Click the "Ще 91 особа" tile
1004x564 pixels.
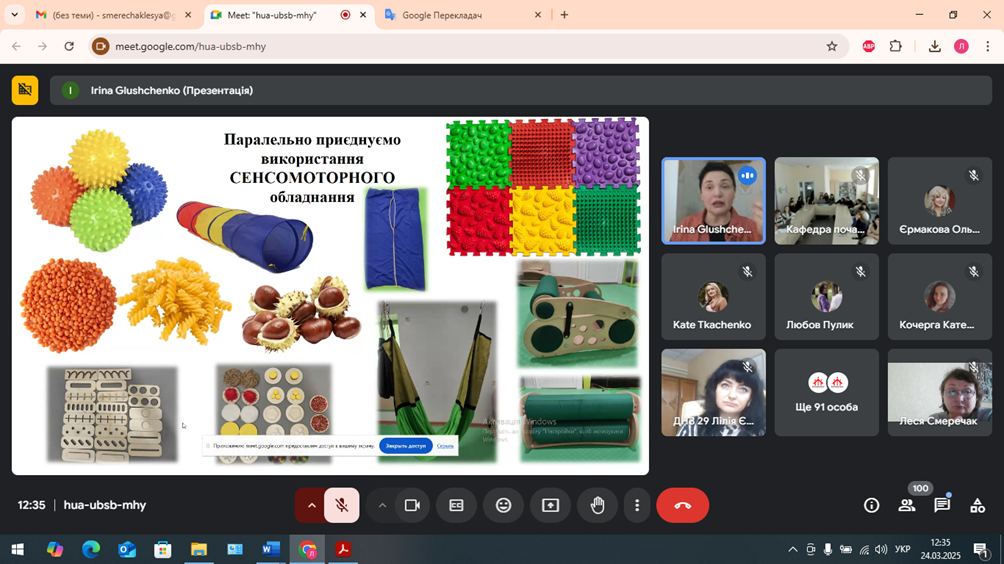(826, 393)
